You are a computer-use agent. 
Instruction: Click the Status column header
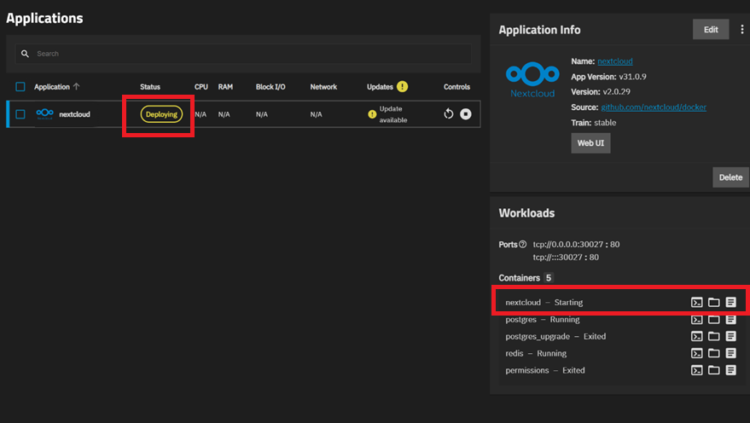click(150, 87)
